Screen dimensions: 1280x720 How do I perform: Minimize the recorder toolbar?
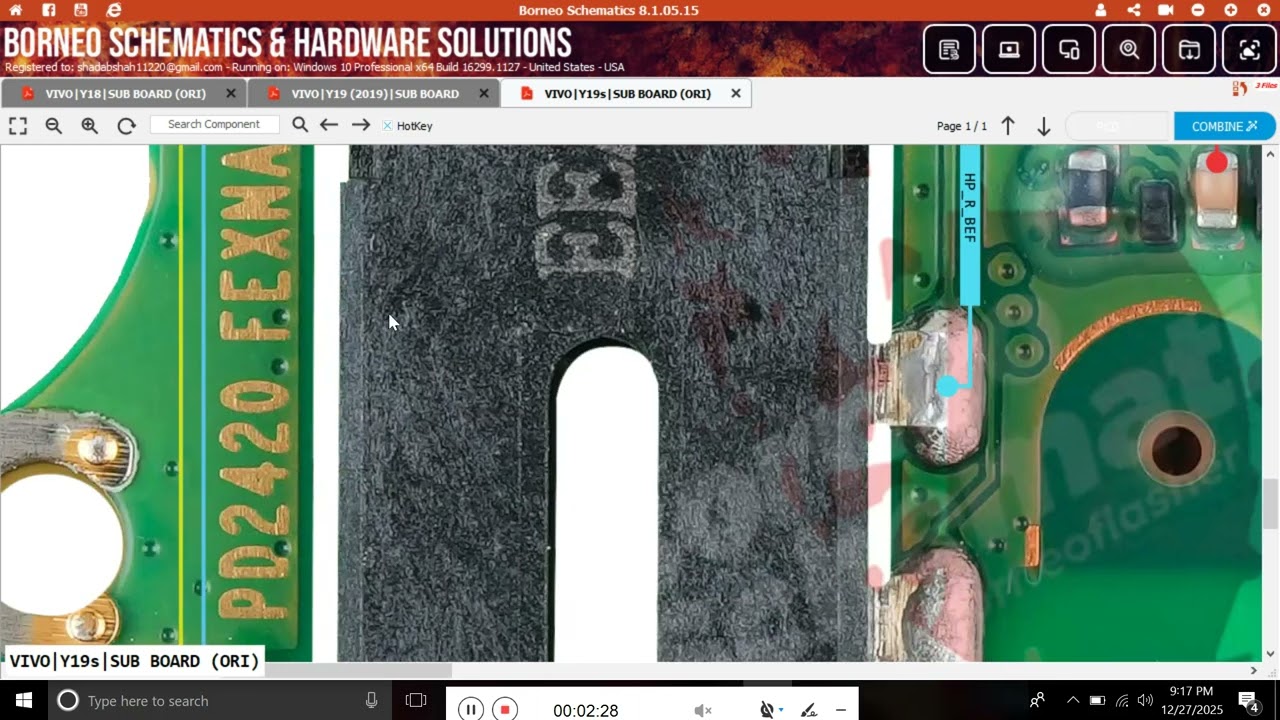[841, 710]
